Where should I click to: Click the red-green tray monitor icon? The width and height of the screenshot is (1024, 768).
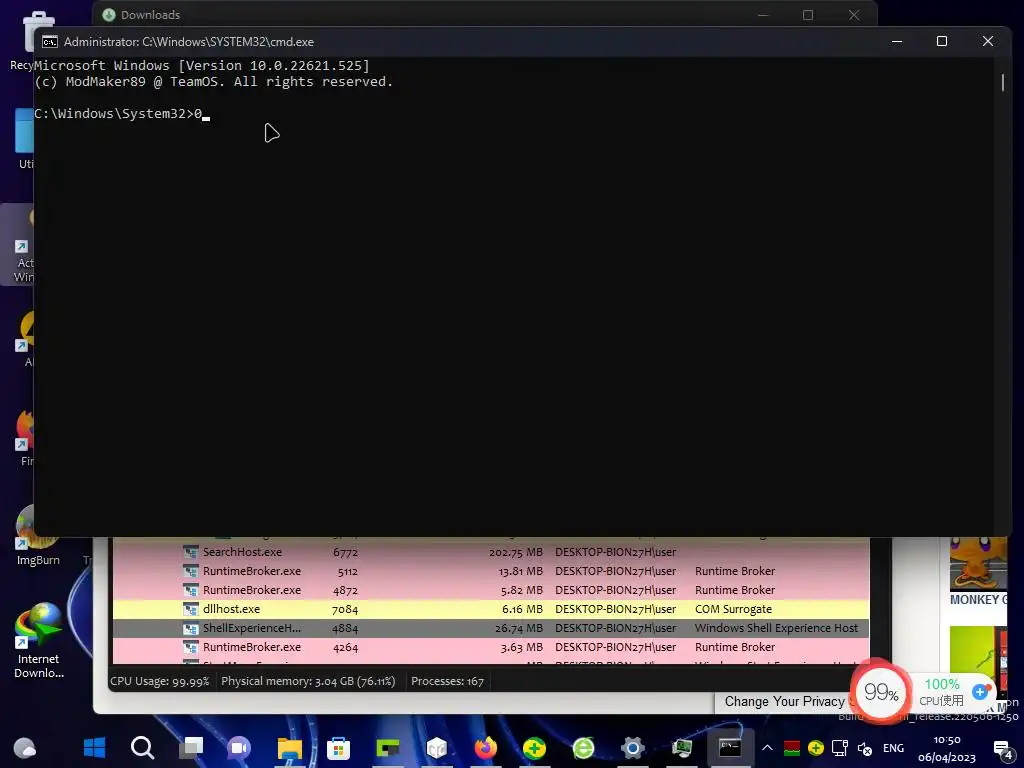792,748
